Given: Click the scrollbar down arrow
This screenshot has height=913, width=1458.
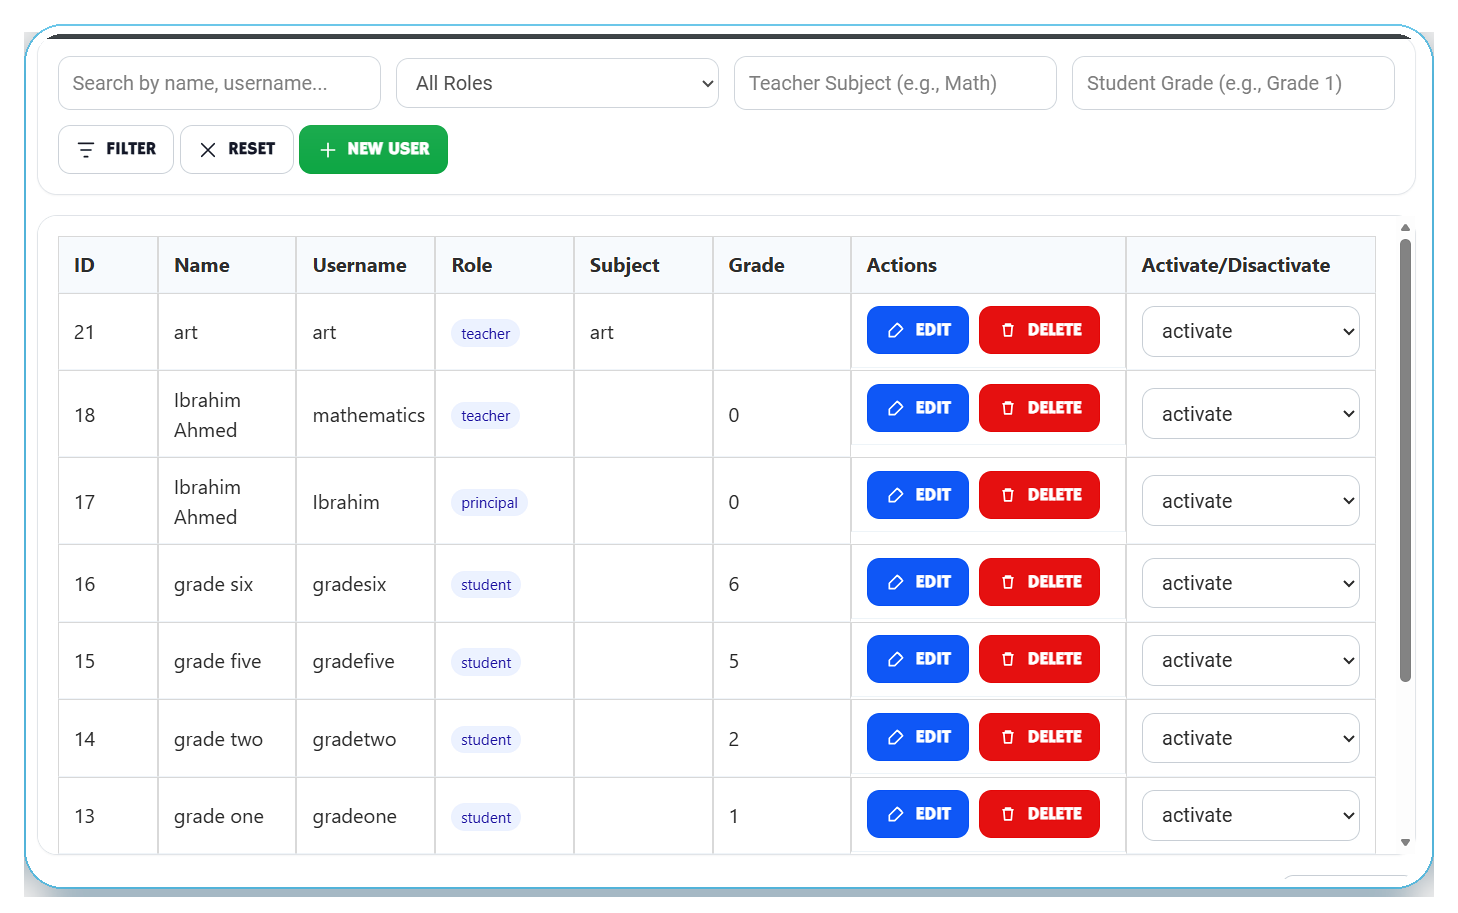Looking at the screenshot, I should pyautogui.click(x=1405, y=843).
